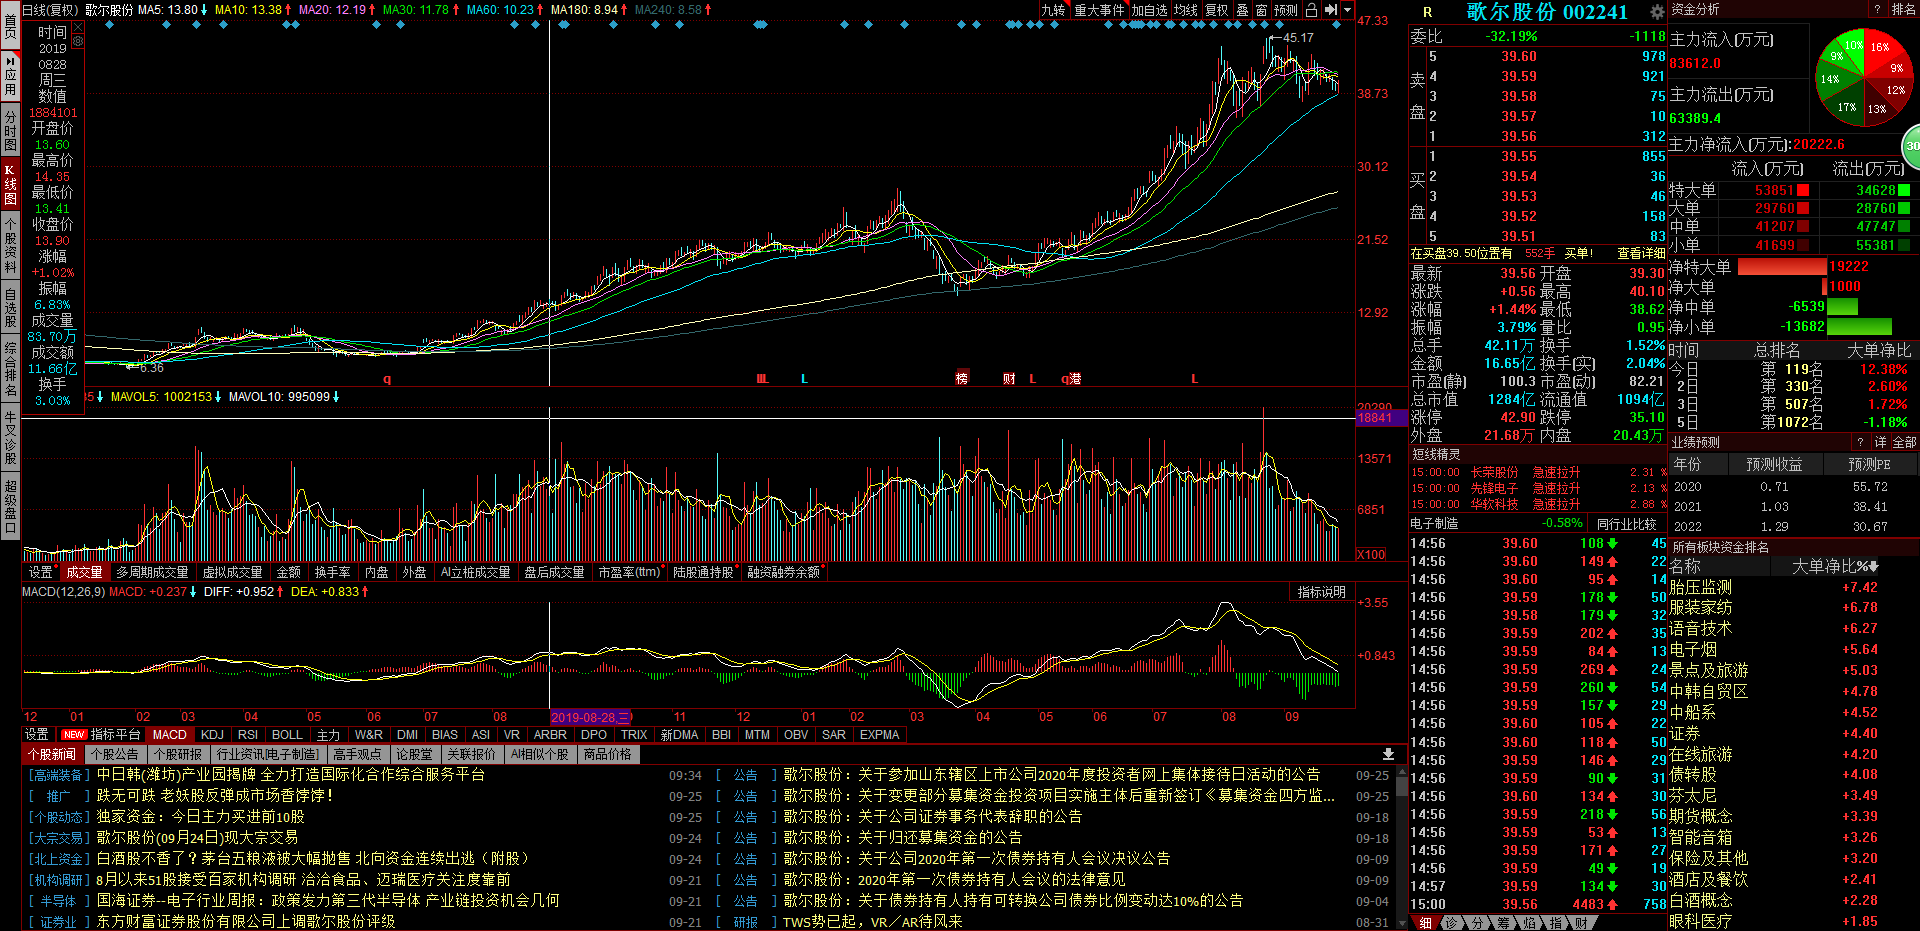Switch to 虚拟成交量 tab
The width and height of the screenshot is (1920, 931).
[232, 572]
